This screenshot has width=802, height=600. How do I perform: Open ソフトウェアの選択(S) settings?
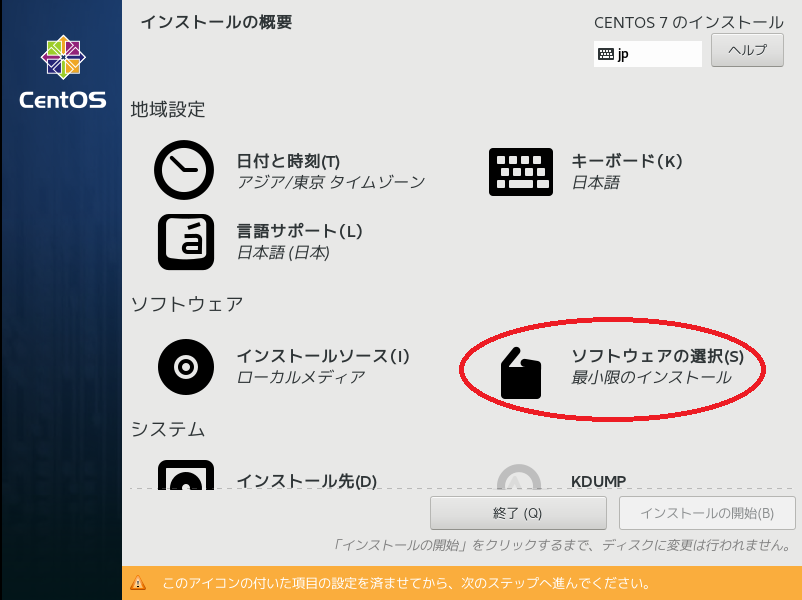657,356
